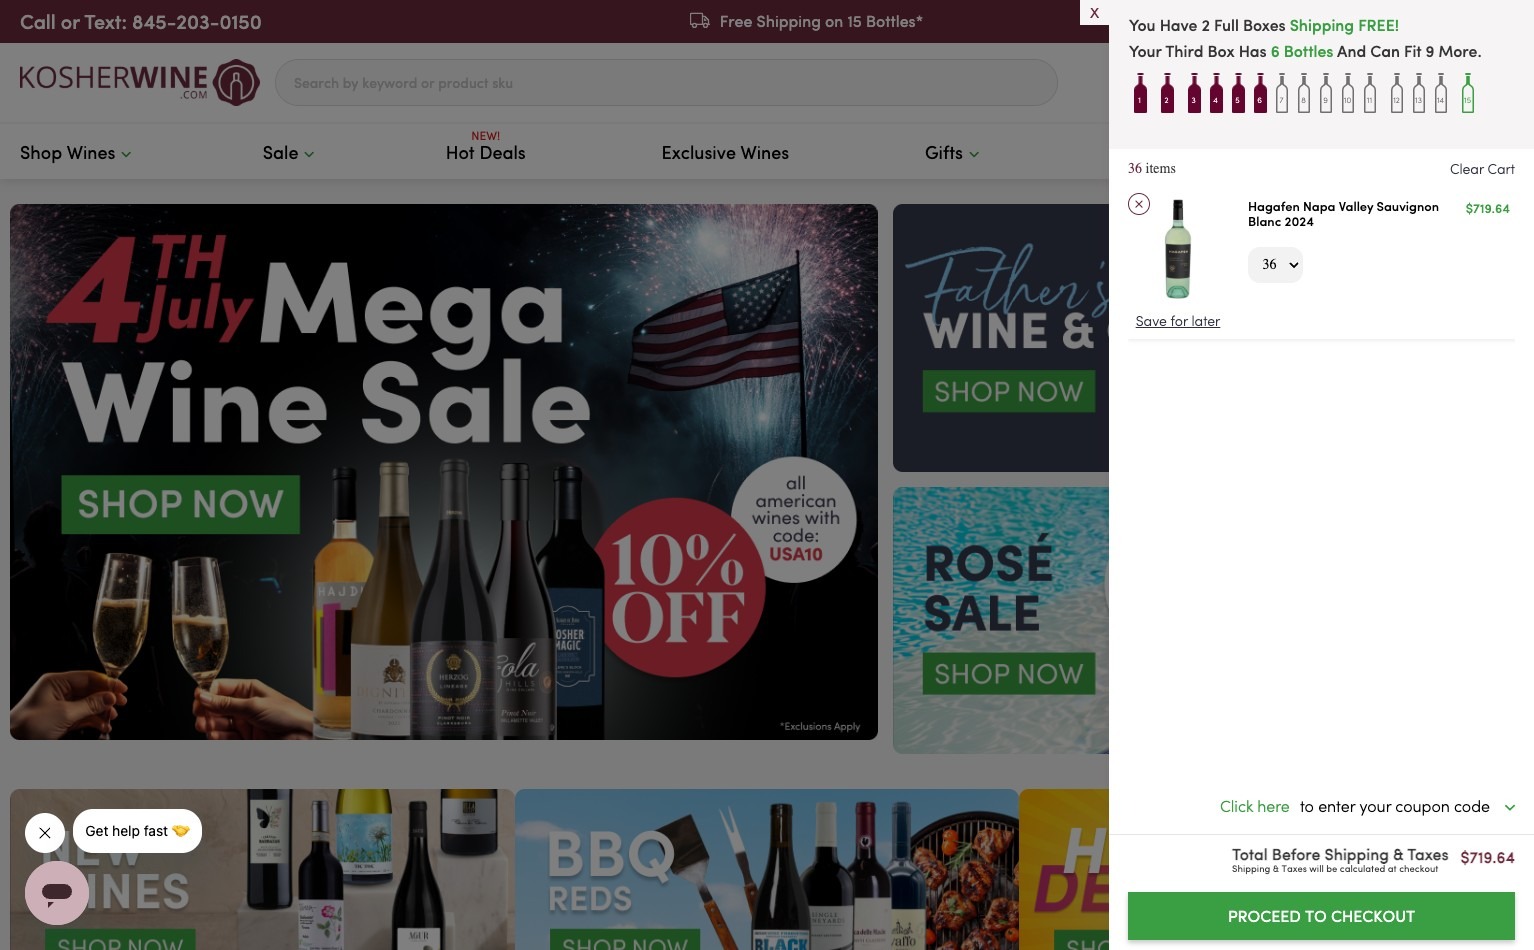This screenshot has height=950, width=1534.
Task: Click the first filled bottle icon
Action: (1140, 93)
